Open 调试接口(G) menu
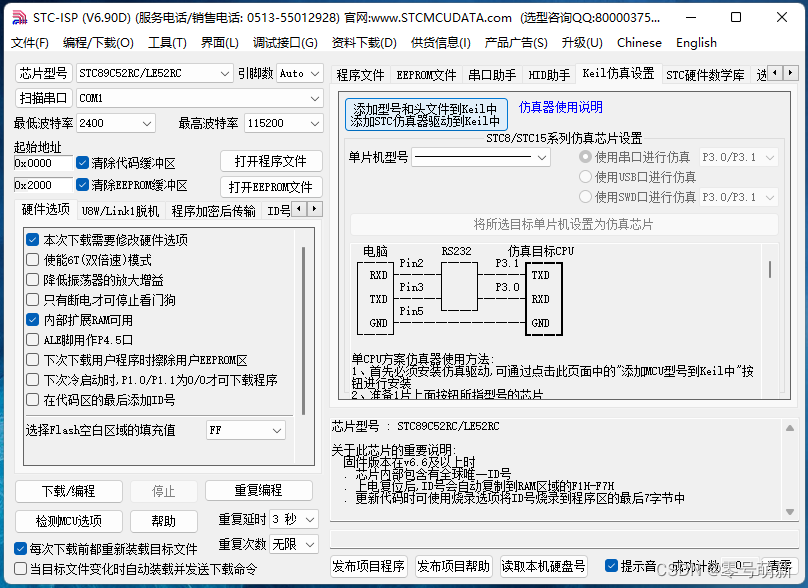Image resolution: width=808 pixels, height=588 pixels. tap(285, 43)
